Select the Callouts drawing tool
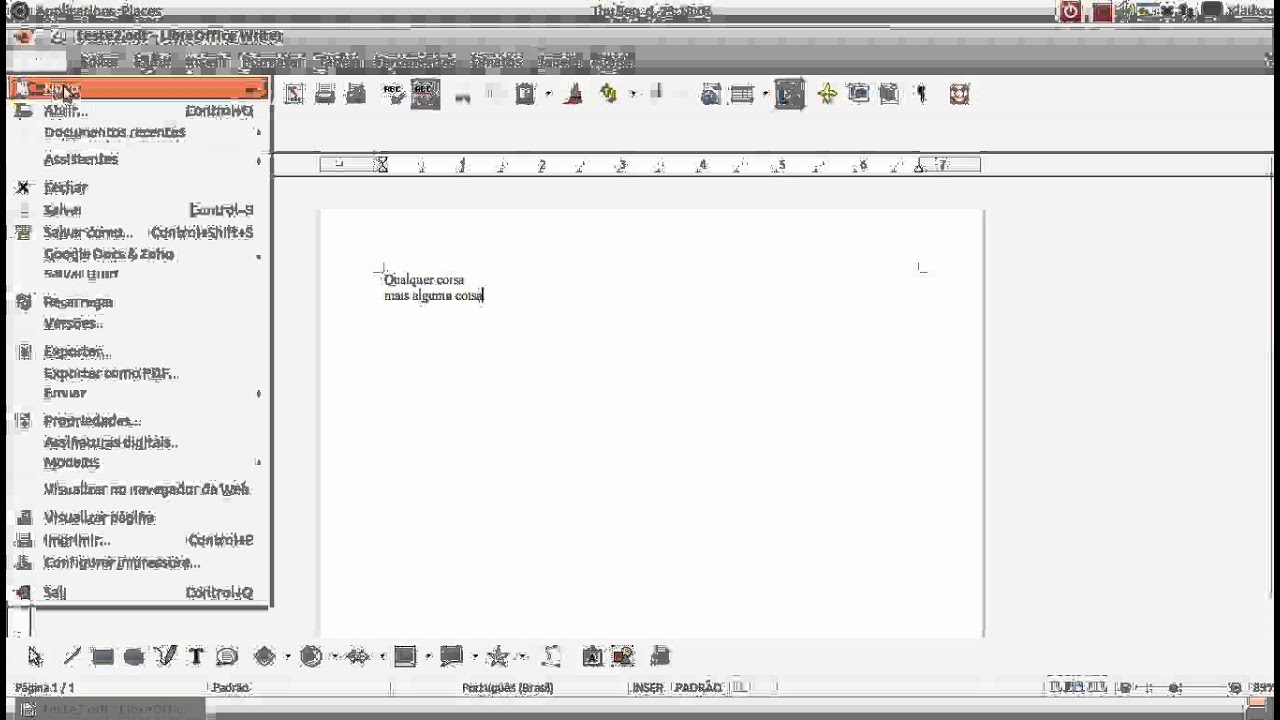This screenshot has height=720, width=1280. [x=227, y=657]
